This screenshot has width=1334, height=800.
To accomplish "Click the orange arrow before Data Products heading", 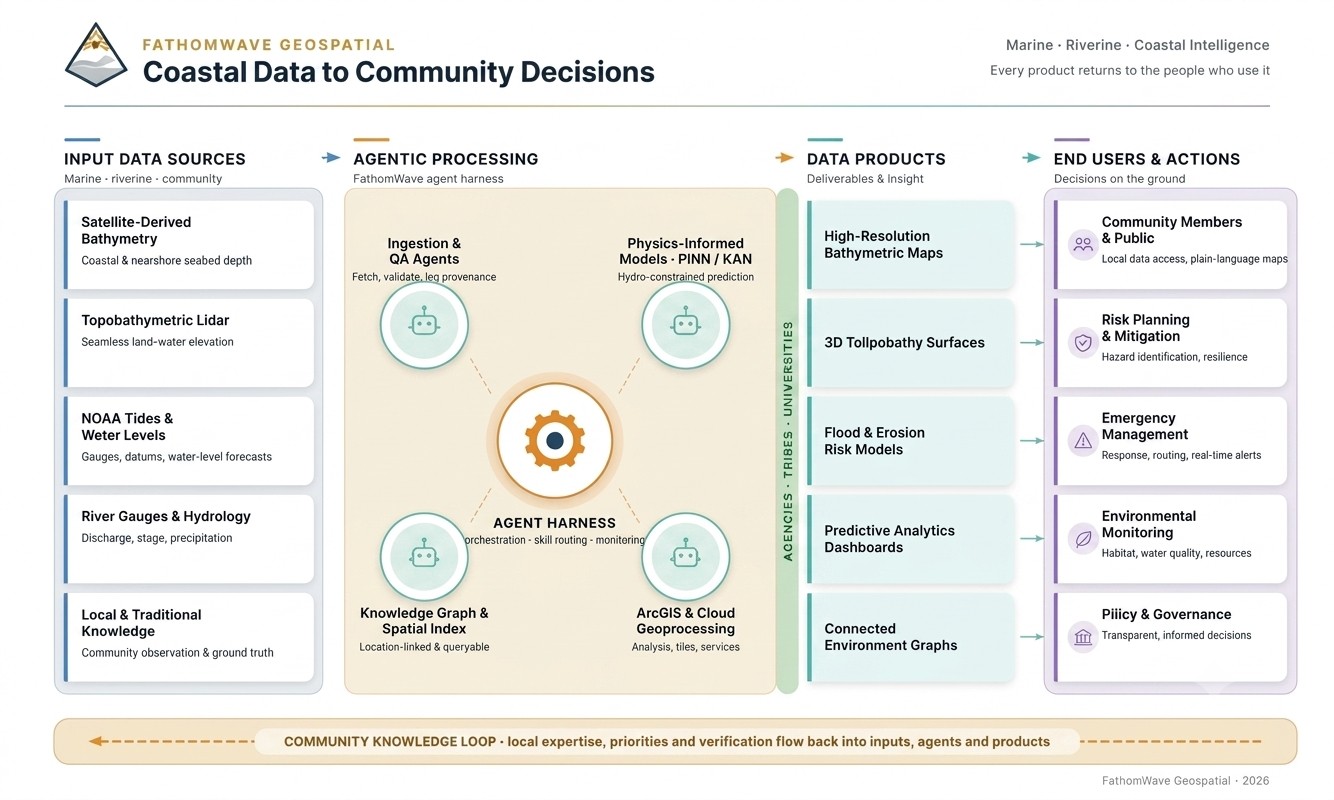I will click(x=785, y=158).
